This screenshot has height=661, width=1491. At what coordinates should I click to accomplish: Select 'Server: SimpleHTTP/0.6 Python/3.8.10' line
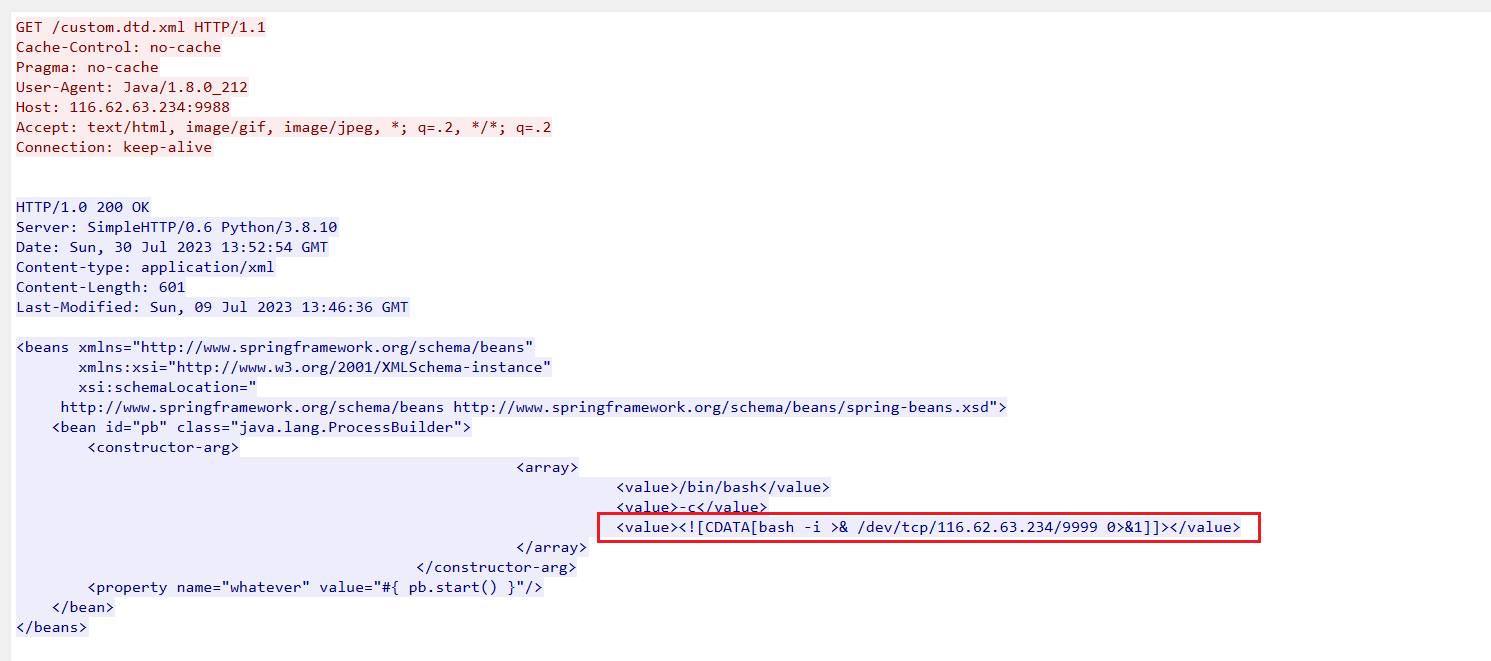click(x=177, y=227)
